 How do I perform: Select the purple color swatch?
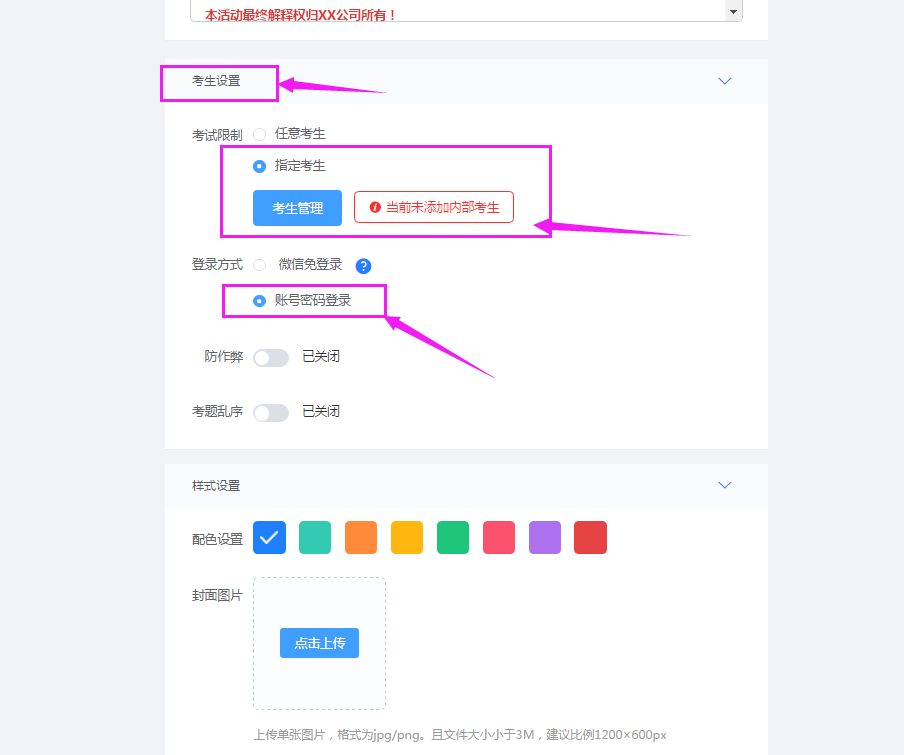coord(545,537)
